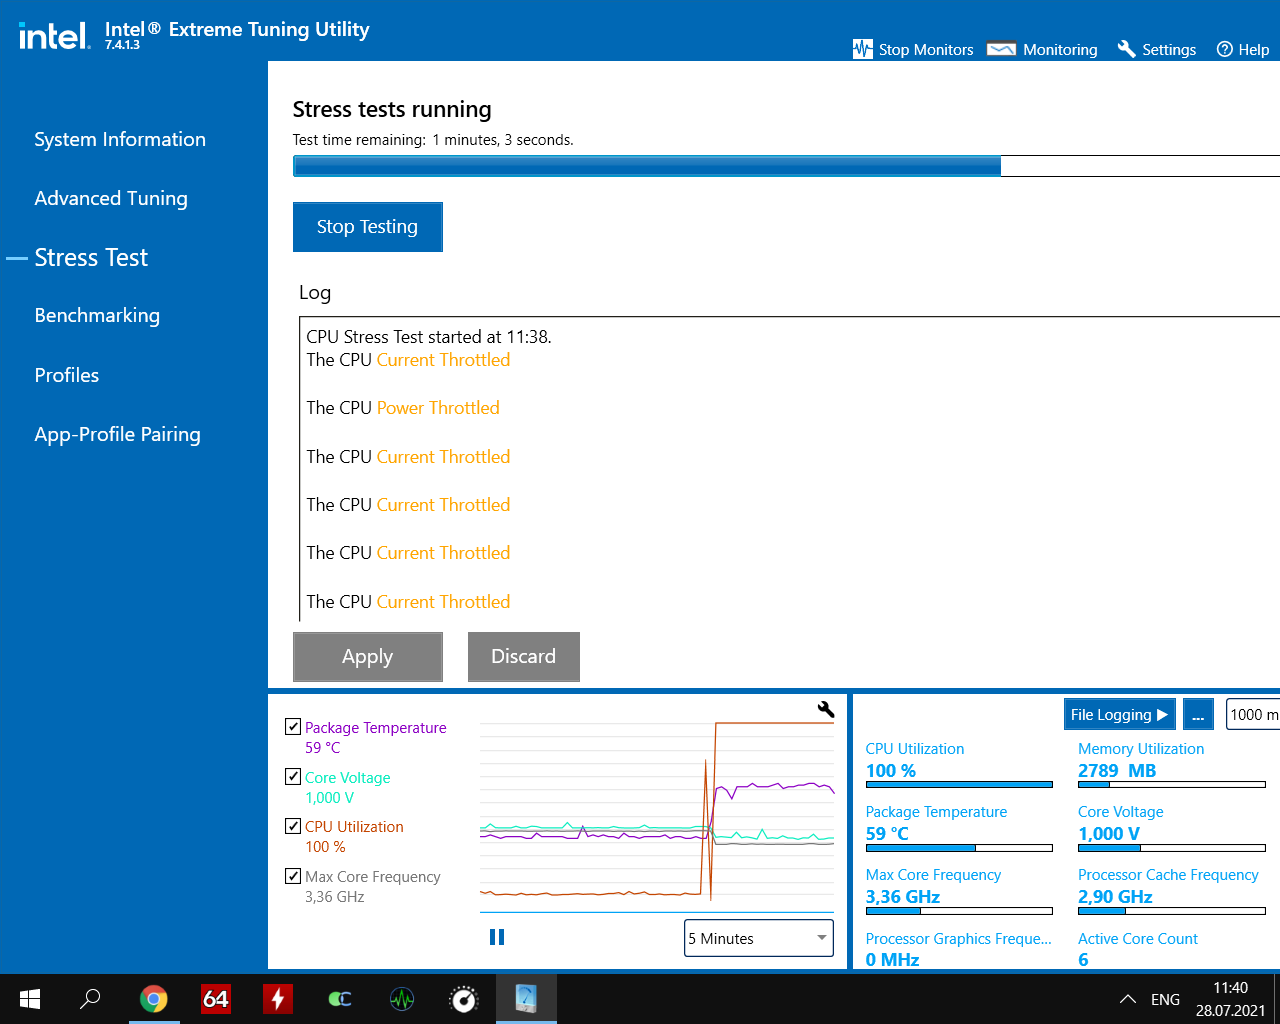Click the Package Temperature 59 °C monitor tile
The height and width of the screenshot is (1024, 1280).
pos(959,830)
